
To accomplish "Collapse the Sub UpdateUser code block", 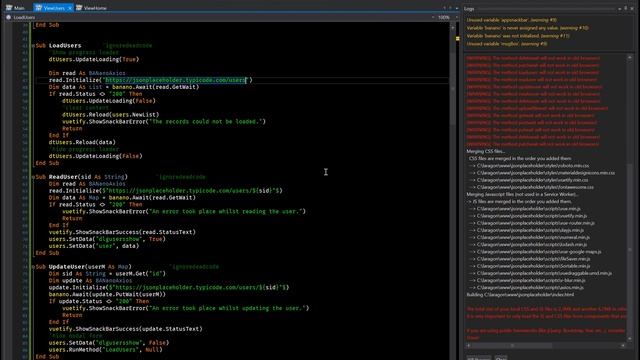I will pyautogui.click(x=33, y=267).
